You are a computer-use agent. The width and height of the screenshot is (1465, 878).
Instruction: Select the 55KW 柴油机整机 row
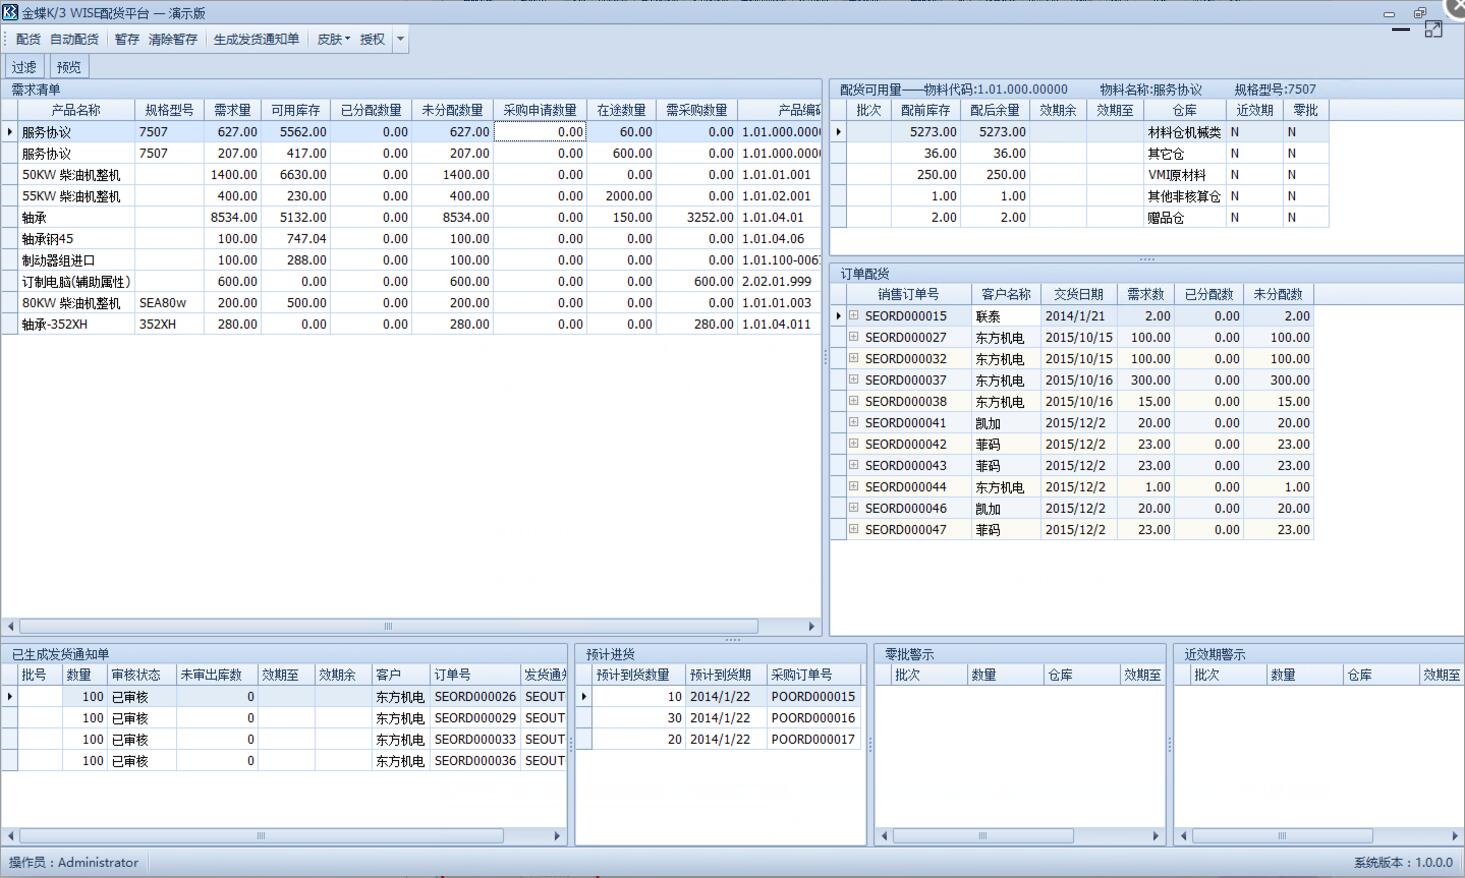pyautogui.click(x=411, y=196)
